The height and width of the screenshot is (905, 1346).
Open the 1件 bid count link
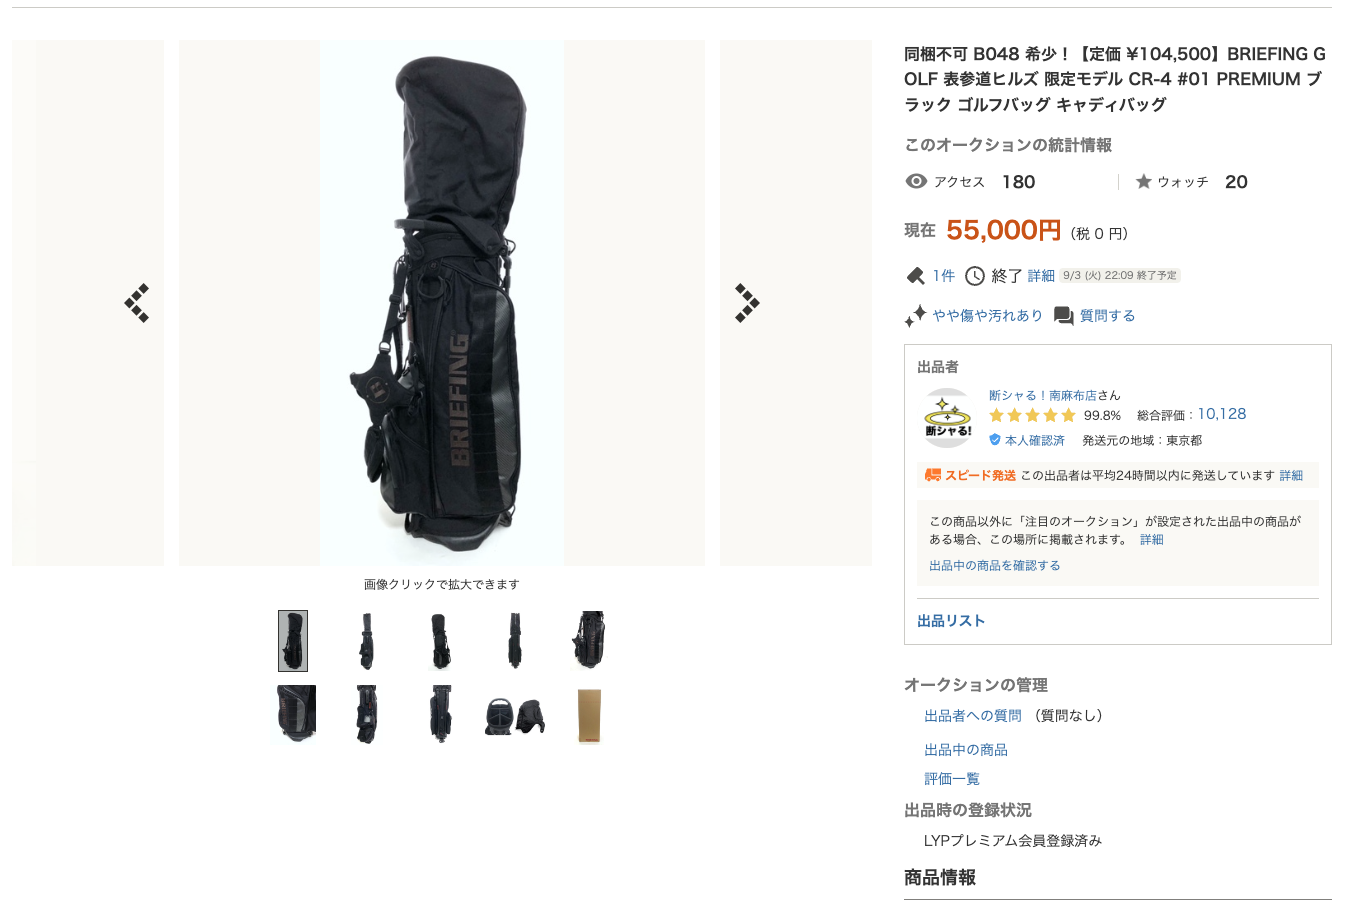click(x=944, y=276)
